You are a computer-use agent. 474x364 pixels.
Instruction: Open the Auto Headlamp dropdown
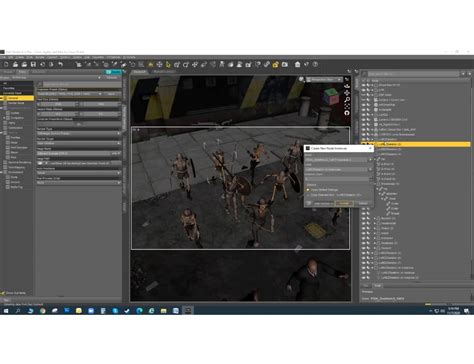(79, 173)
